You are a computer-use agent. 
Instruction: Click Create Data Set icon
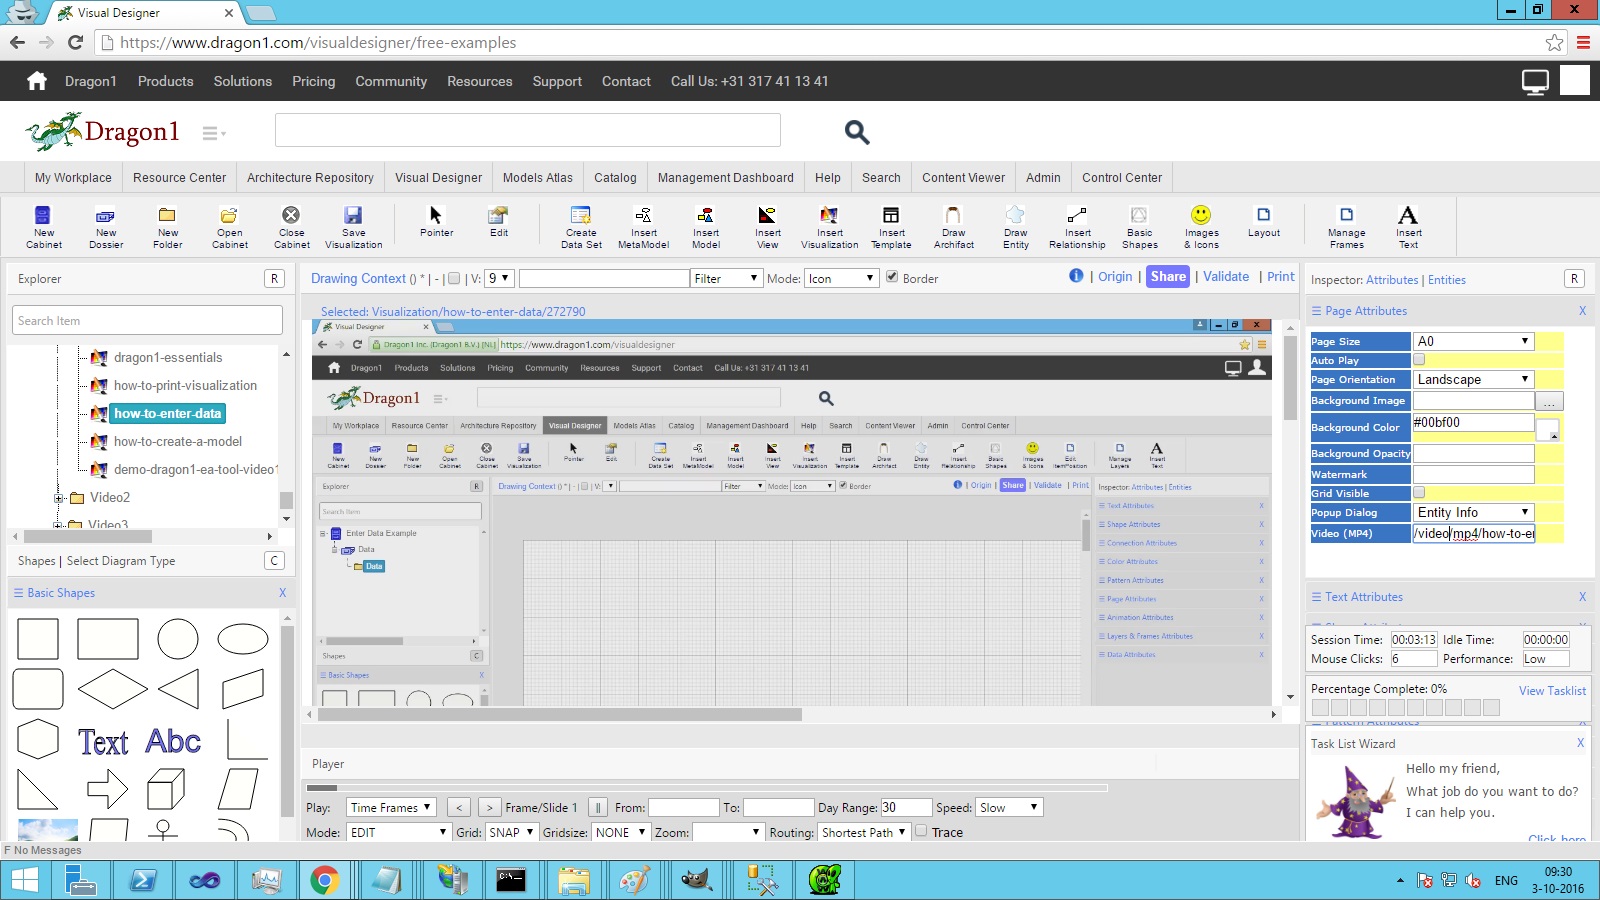[581, 226]
